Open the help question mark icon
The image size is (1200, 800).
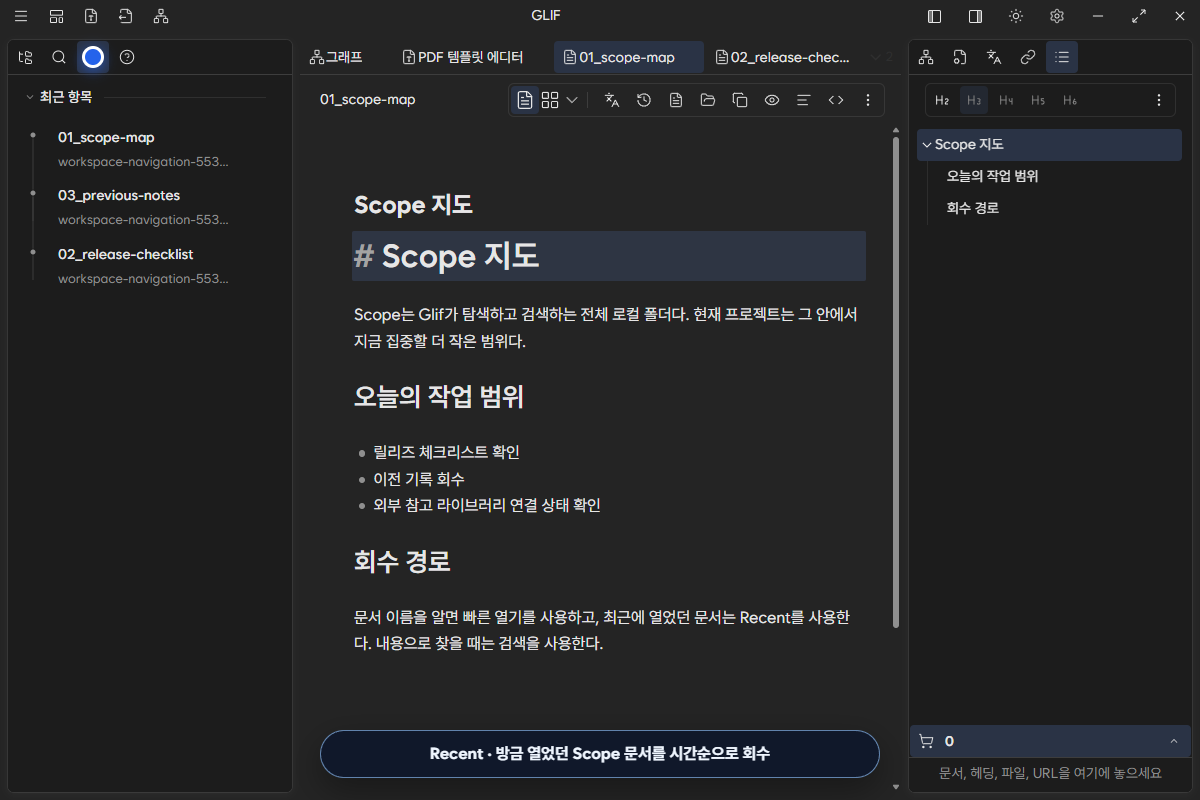click(x=127, y=57)
